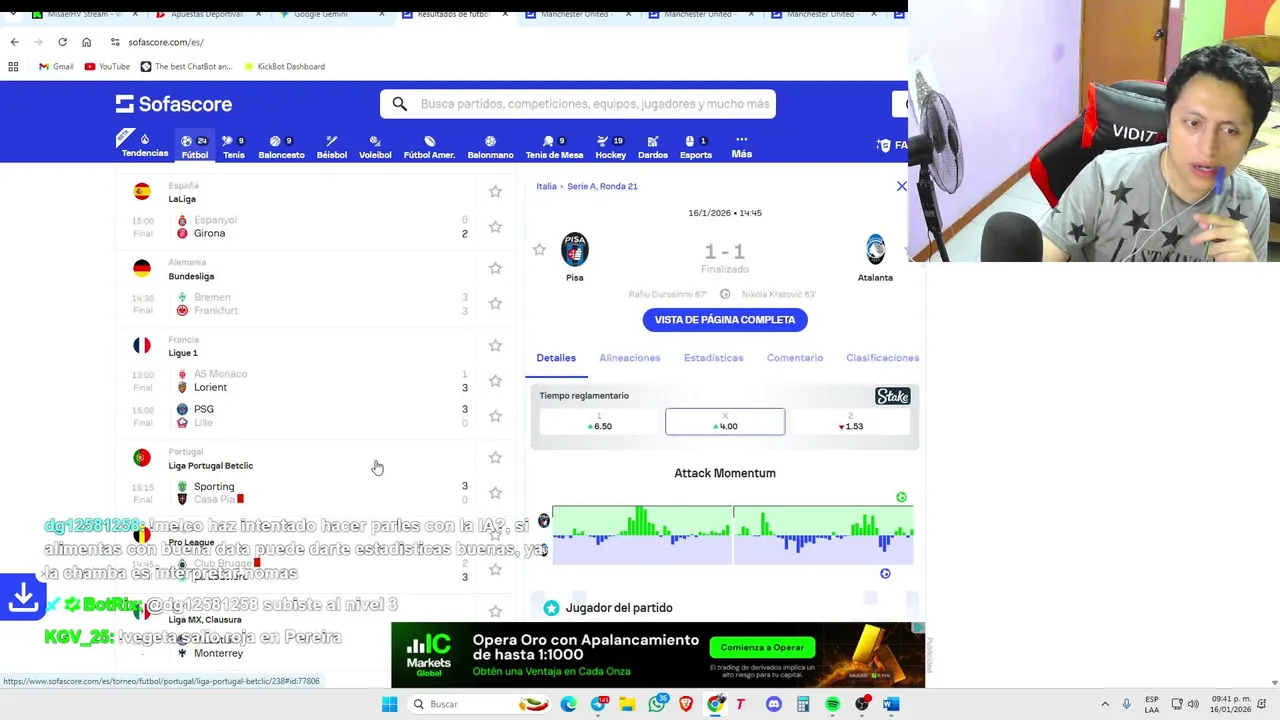Image resolution: width=1280 pixels, height=720 pixels.
Task: Open the Tenis sport icon
Action: [x=234, y=147]
